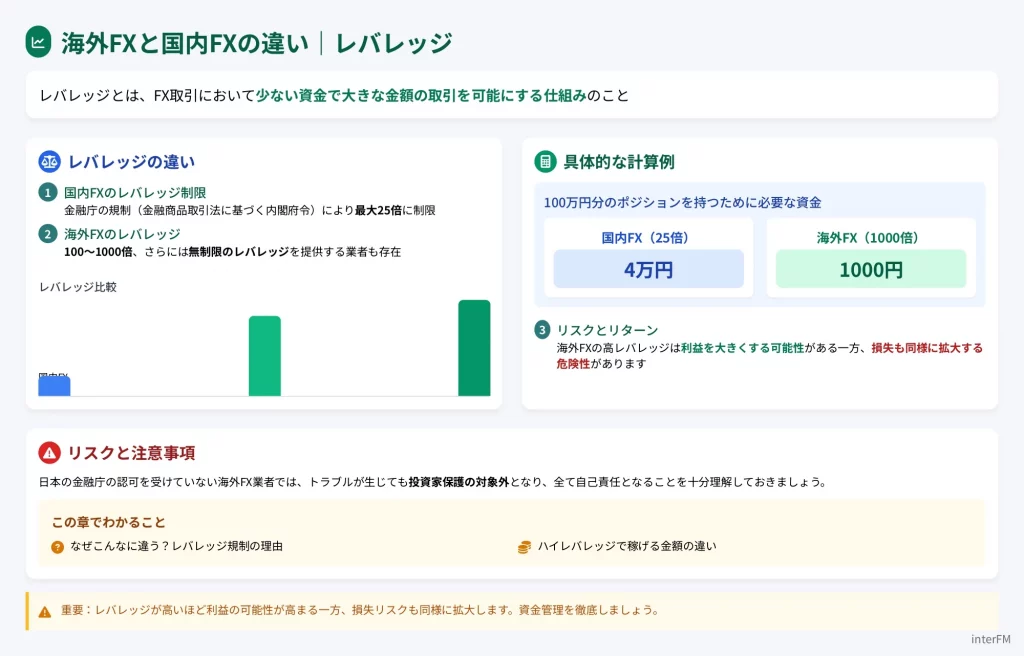Click the レバレッジの違い section heading
The image size is (1024, 656).
click(131, 162)
